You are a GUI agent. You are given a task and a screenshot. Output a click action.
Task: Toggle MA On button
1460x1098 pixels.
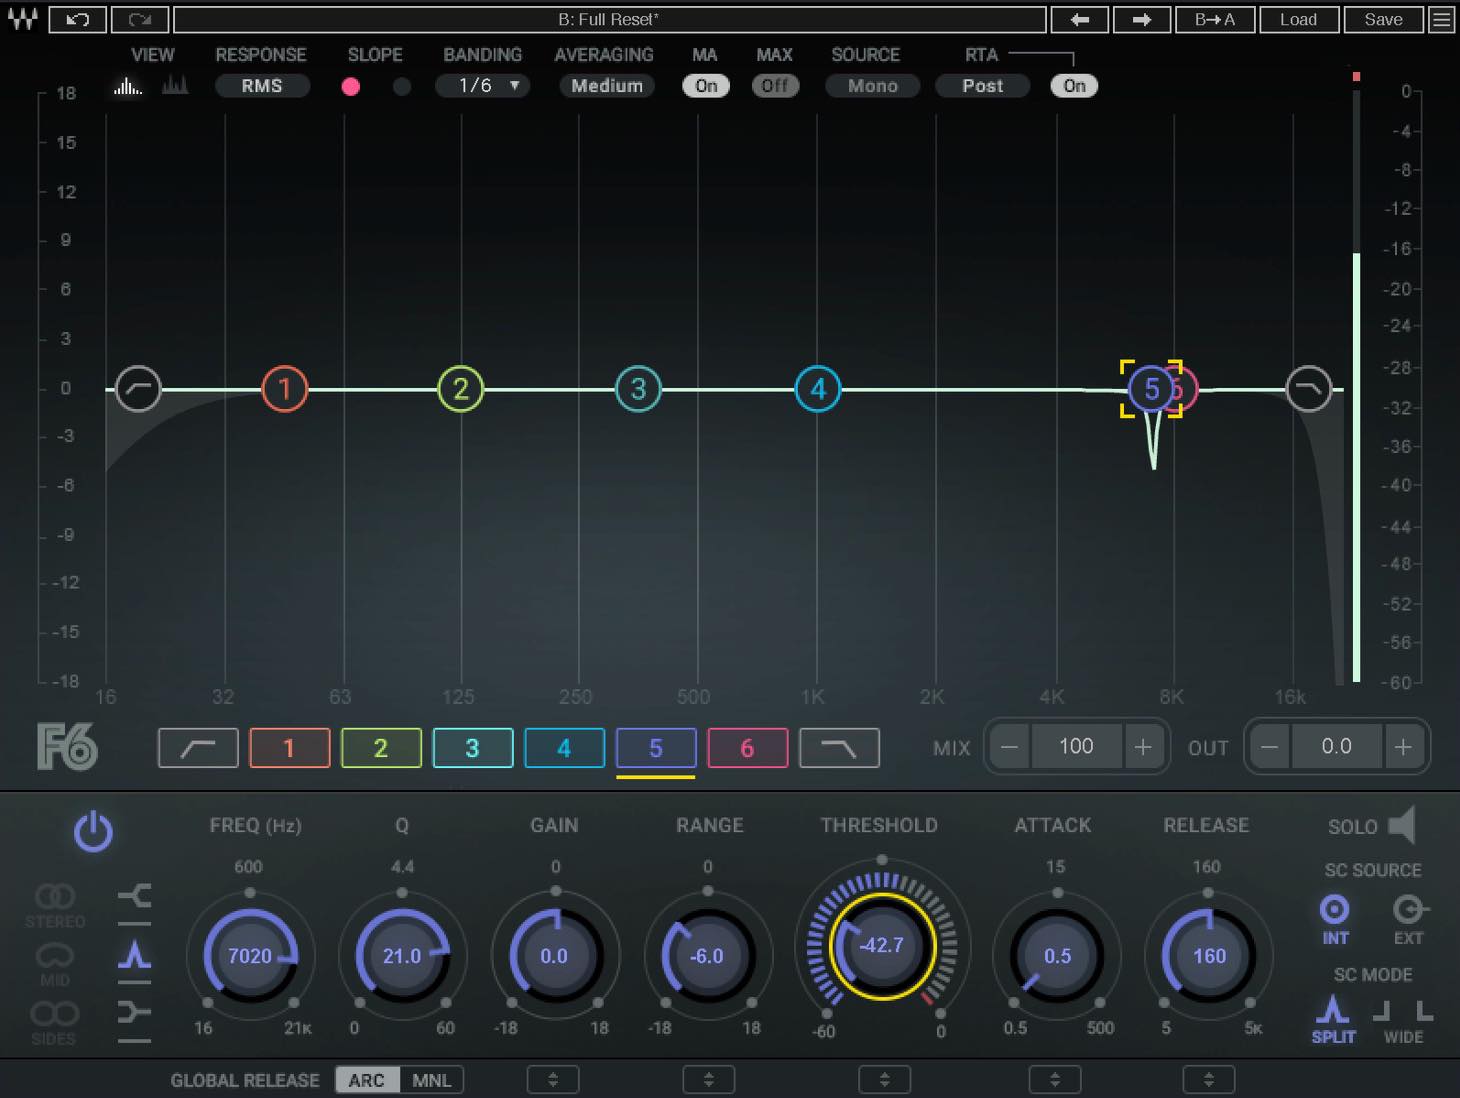pyautogui.click(x=706, y=86)
